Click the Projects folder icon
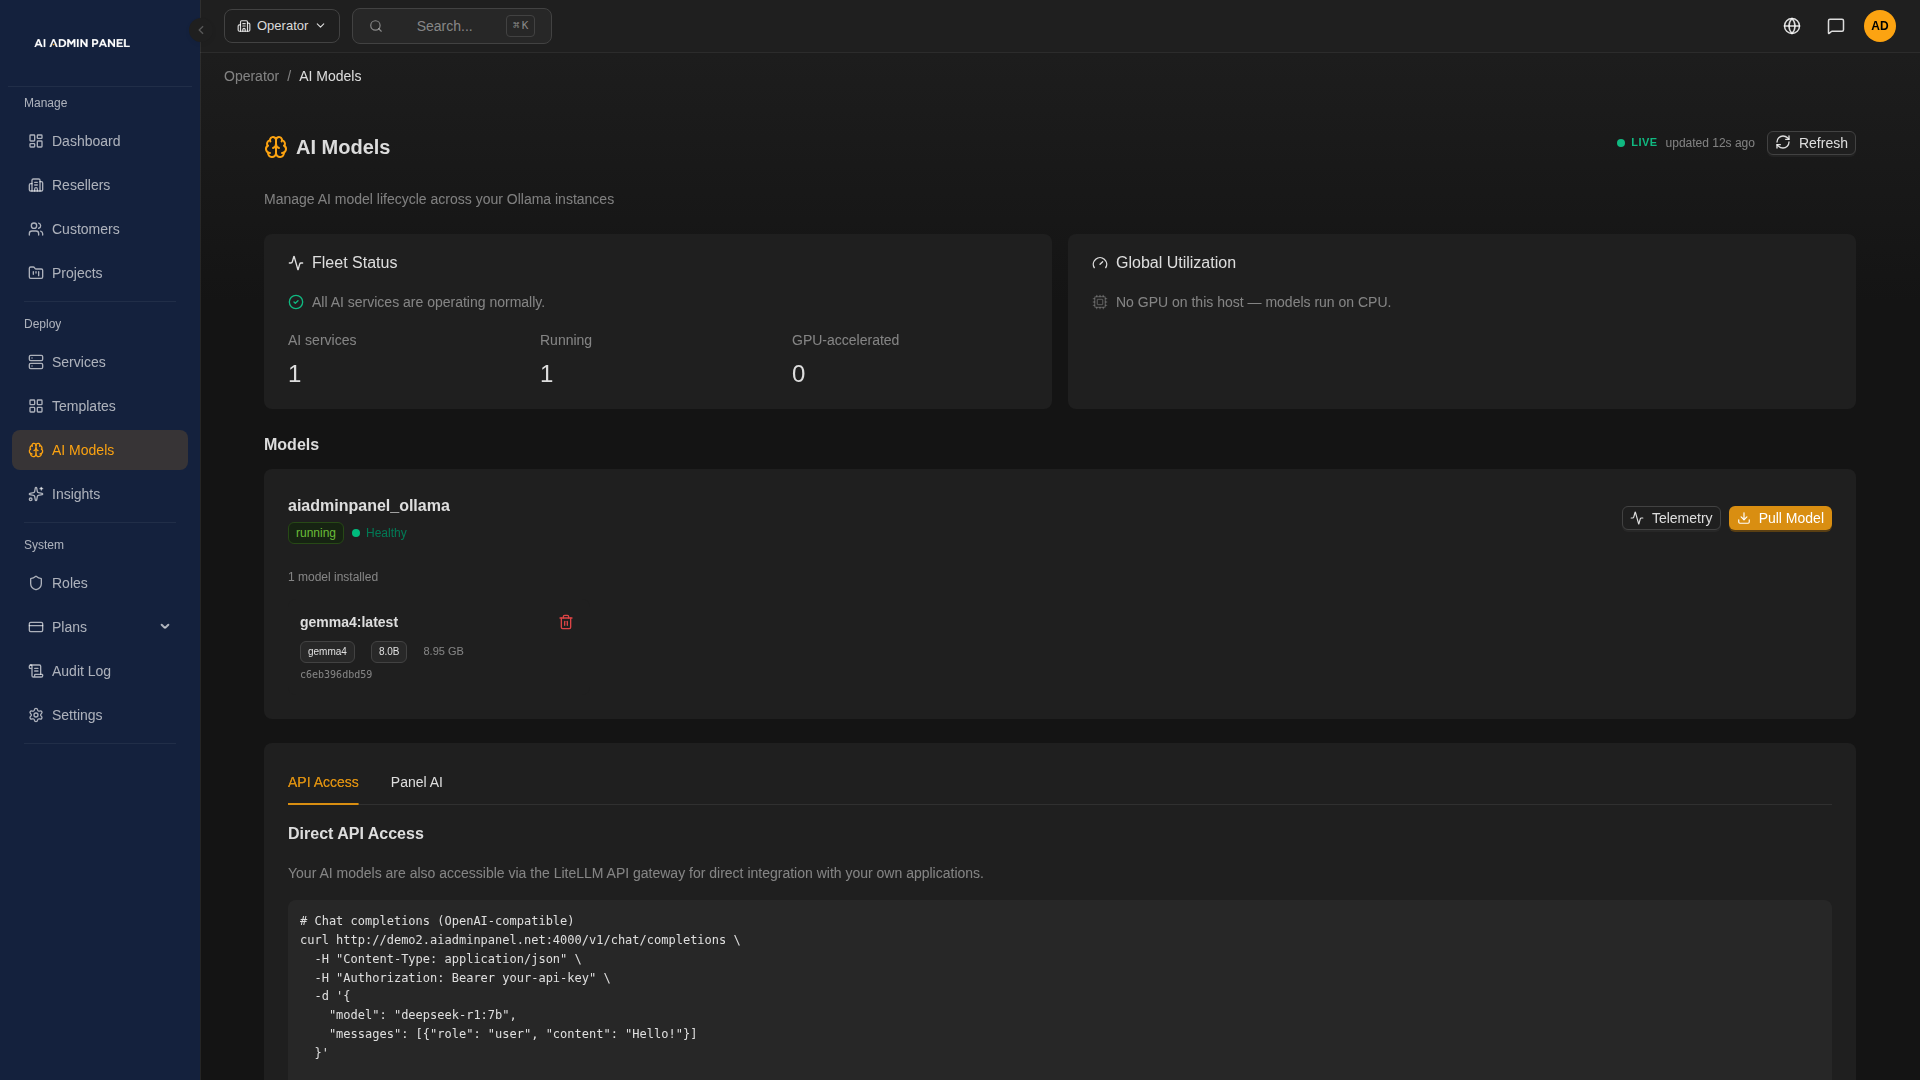Image resolution: width=1920 pixels, height=1080 pixels. point(36,273)
